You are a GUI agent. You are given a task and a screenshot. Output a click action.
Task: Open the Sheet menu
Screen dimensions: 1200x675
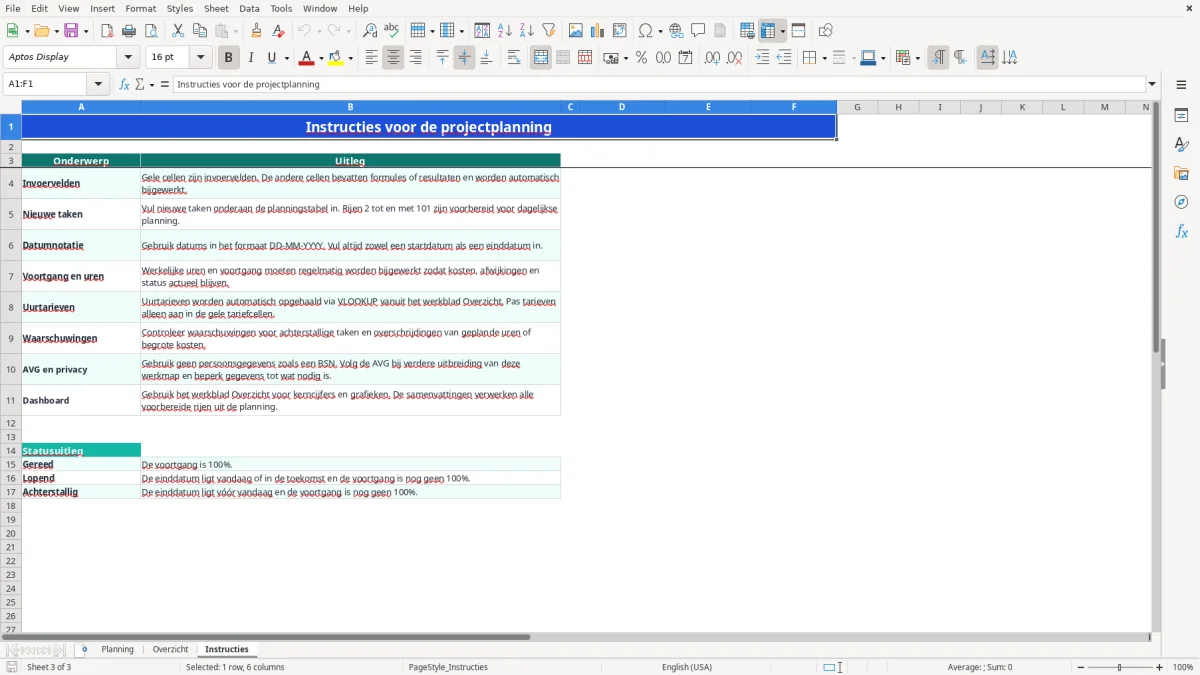216,8
